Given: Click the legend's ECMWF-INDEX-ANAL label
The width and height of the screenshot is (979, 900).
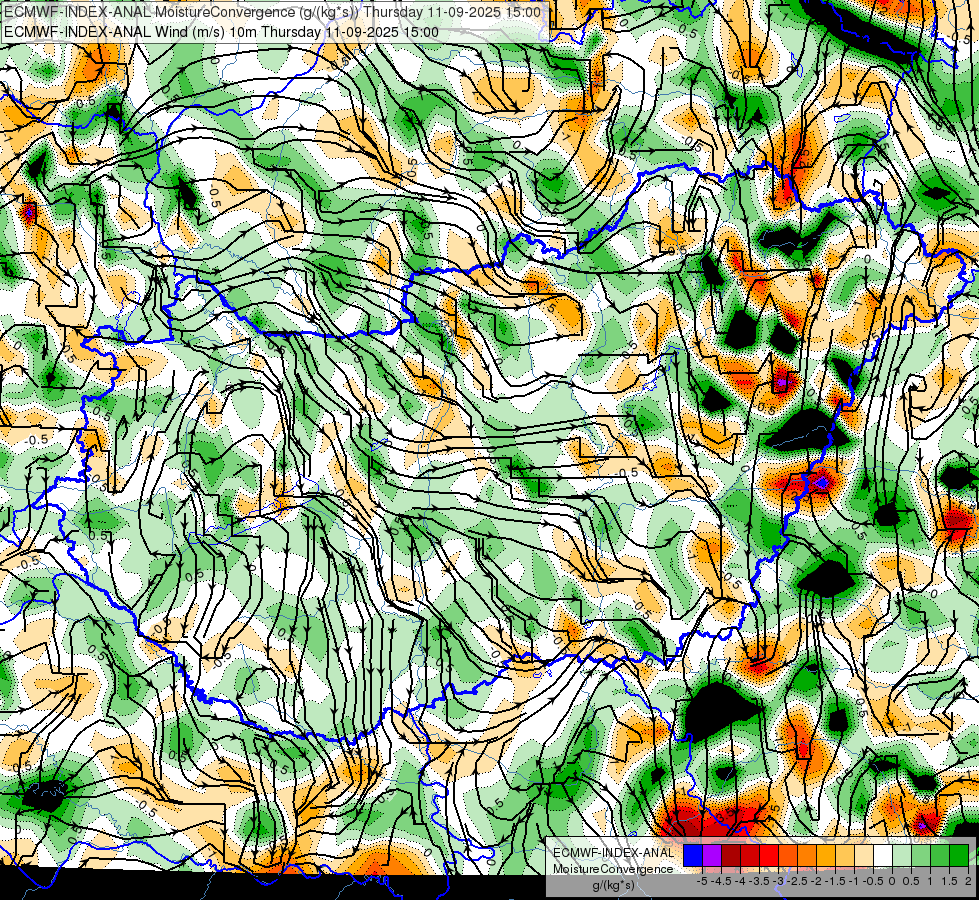Looking at the screenshot, I should [x=613, y=853].
